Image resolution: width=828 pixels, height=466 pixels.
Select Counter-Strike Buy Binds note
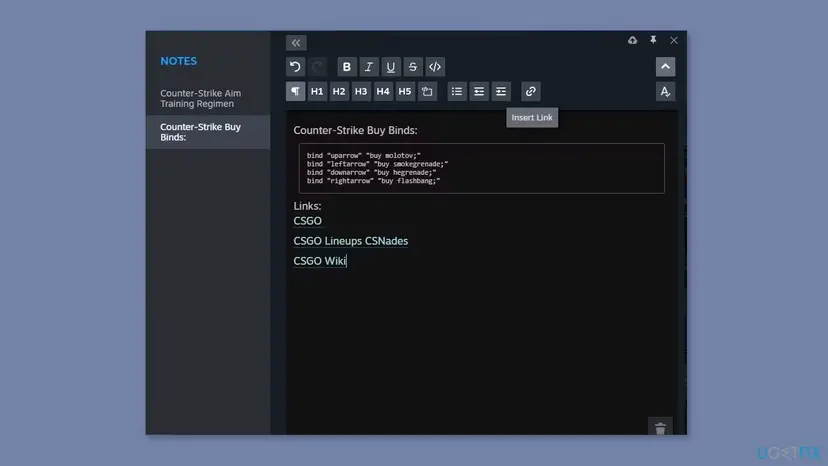point(208,132)
